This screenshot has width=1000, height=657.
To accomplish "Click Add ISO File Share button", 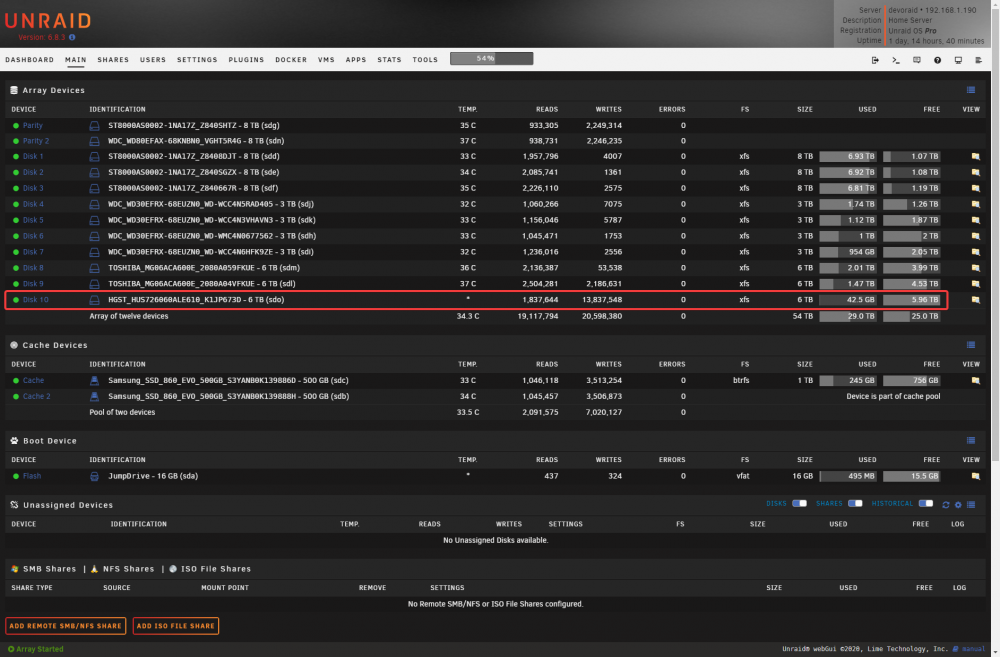I will coord(175,626).
